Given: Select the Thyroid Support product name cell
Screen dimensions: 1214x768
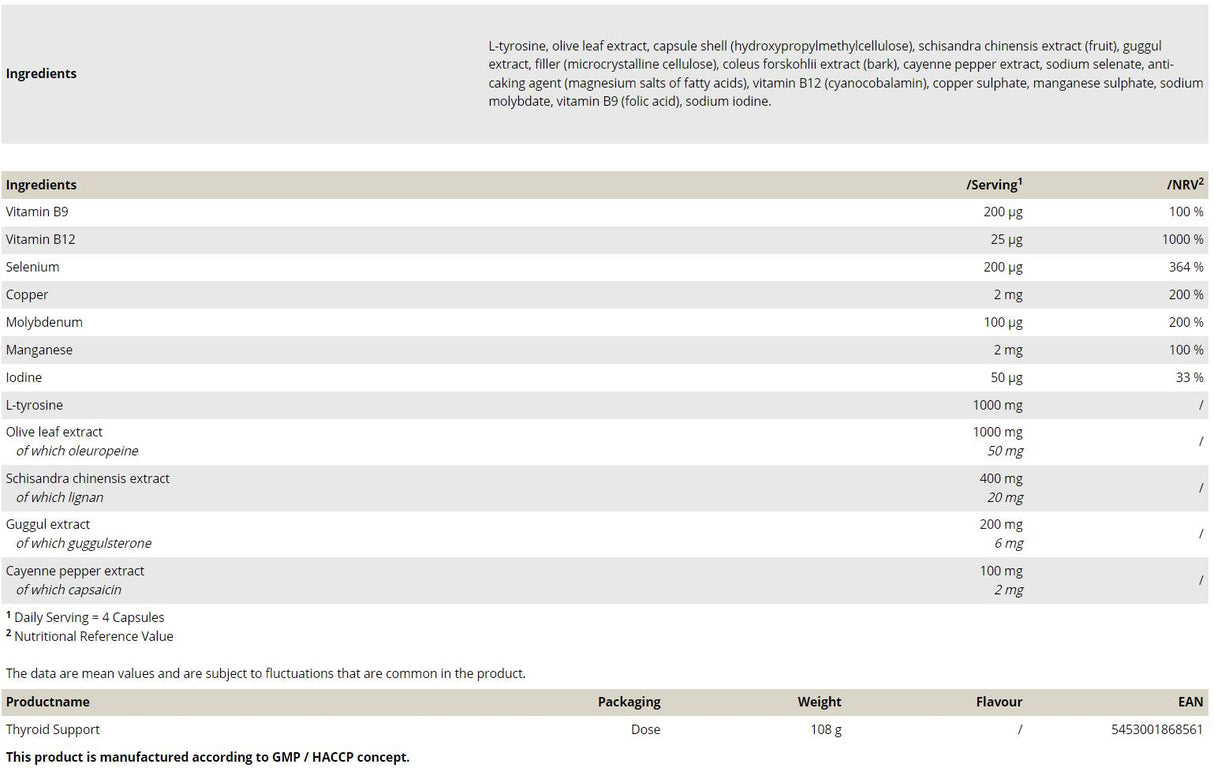Looking at the screenshot, I should pos(53,729).
